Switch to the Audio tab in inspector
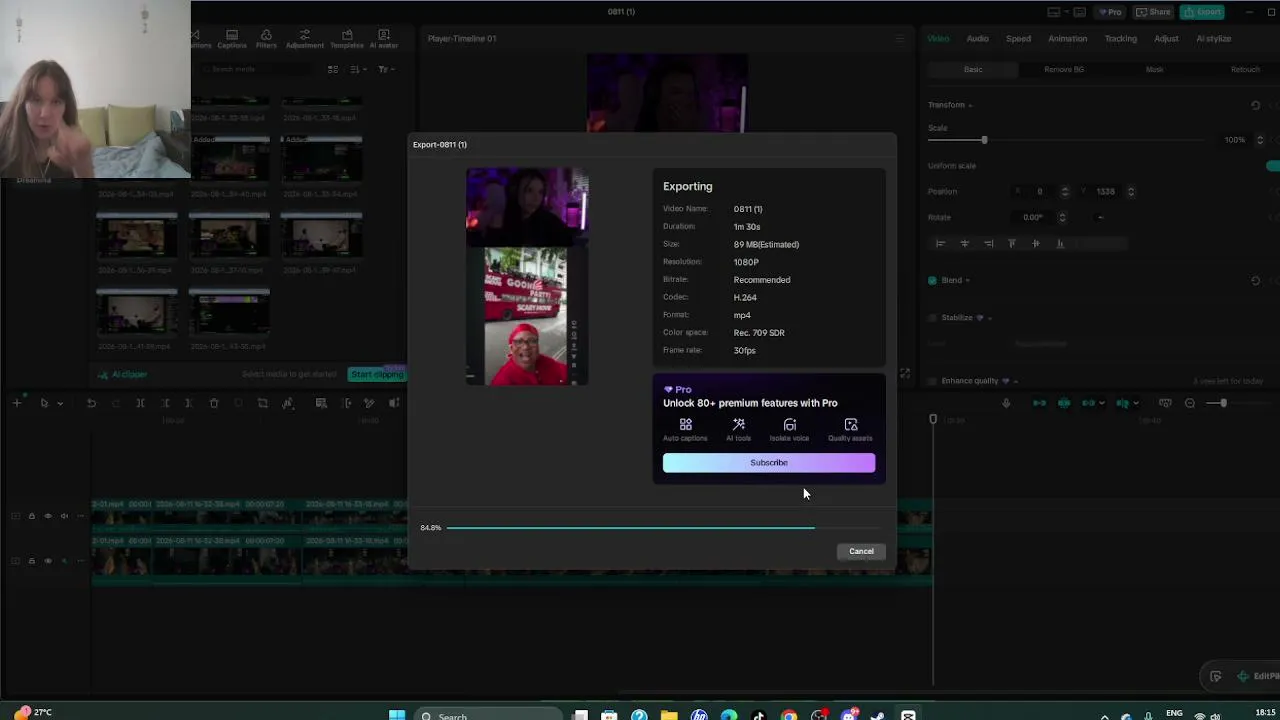 click(977, 39)
